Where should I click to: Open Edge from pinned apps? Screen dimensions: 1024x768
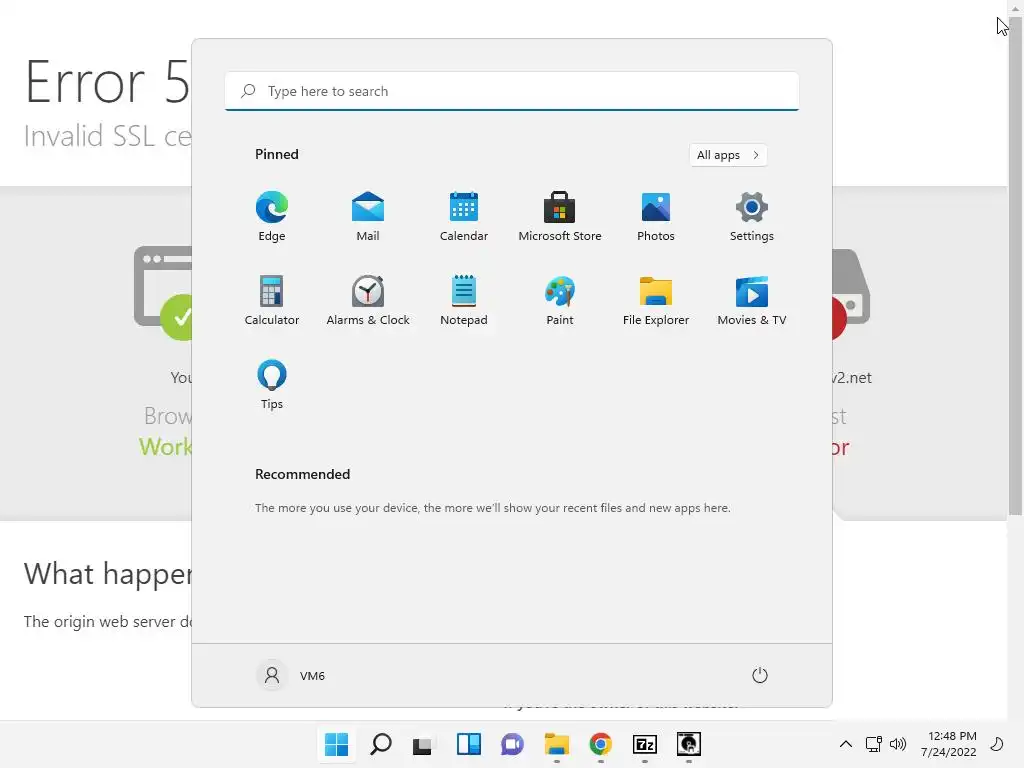pos(272,216)
